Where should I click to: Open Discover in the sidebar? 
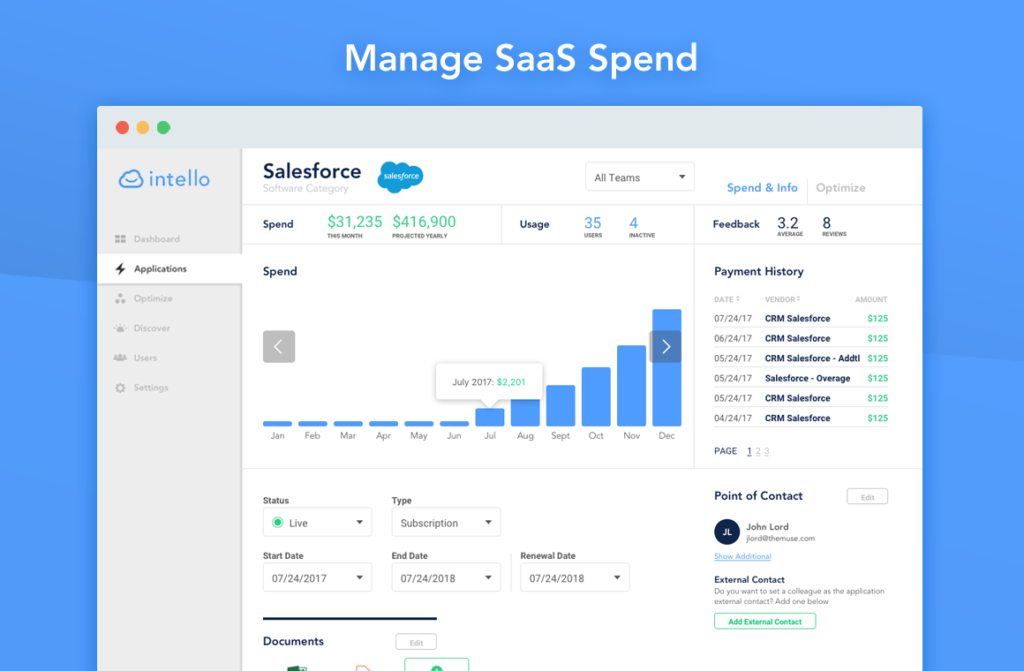click(x=170, y=328)
